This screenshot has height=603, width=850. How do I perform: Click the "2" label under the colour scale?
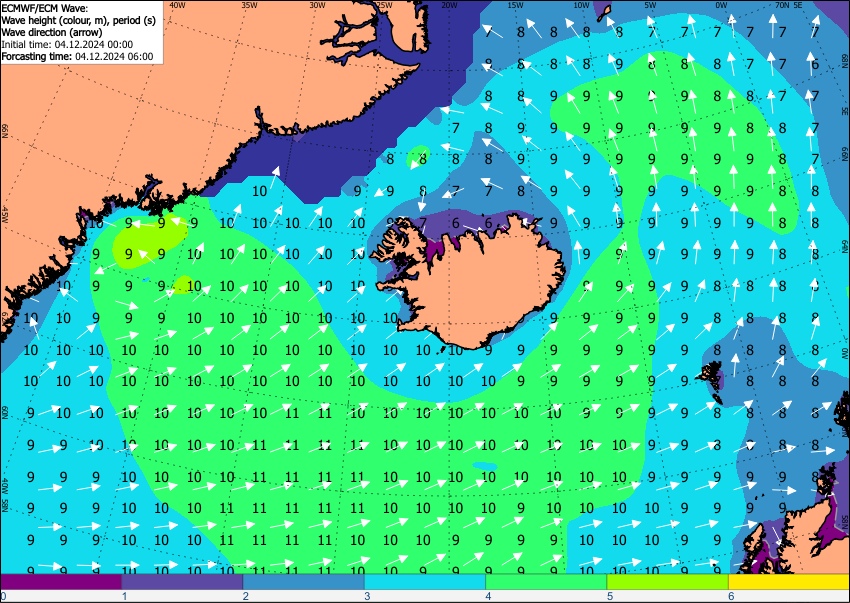pyautogui.click(x=246, y=596)
